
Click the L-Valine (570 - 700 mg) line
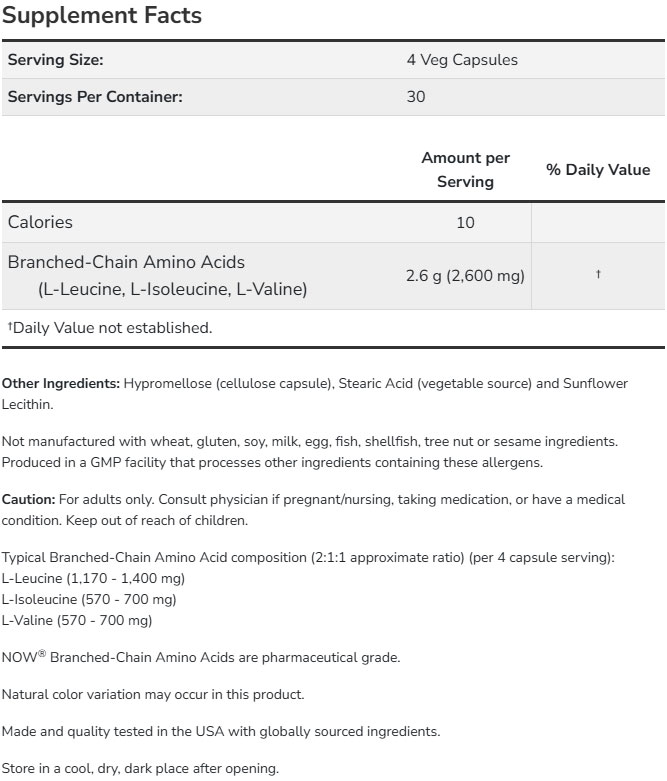click(x=77, y=620)
